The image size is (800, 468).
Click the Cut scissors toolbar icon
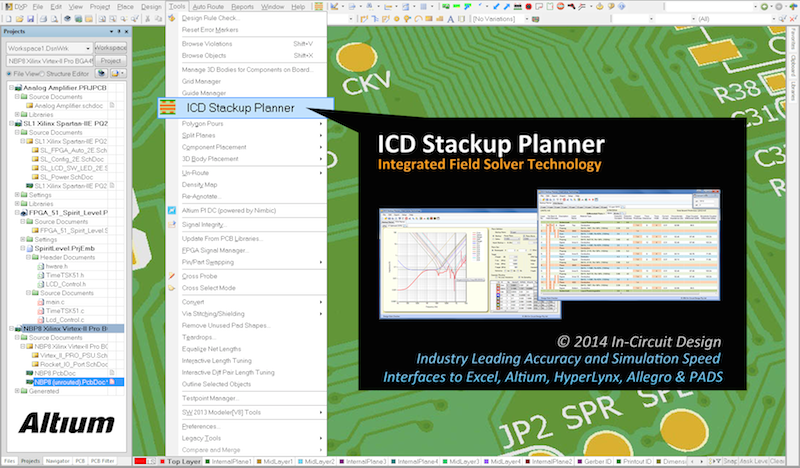coord(147,19)
